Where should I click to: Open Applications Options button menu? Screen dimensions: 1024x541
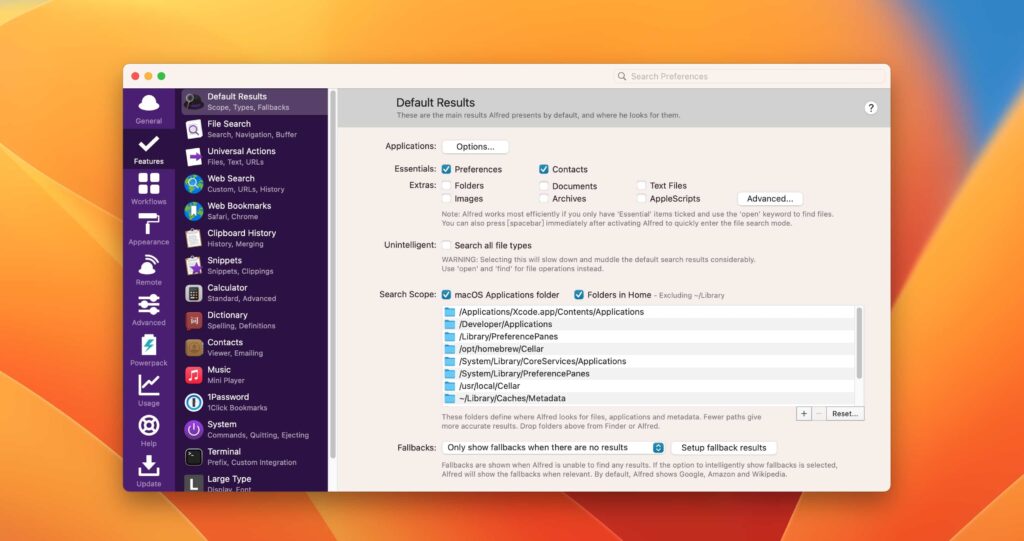tap(475, 147)
